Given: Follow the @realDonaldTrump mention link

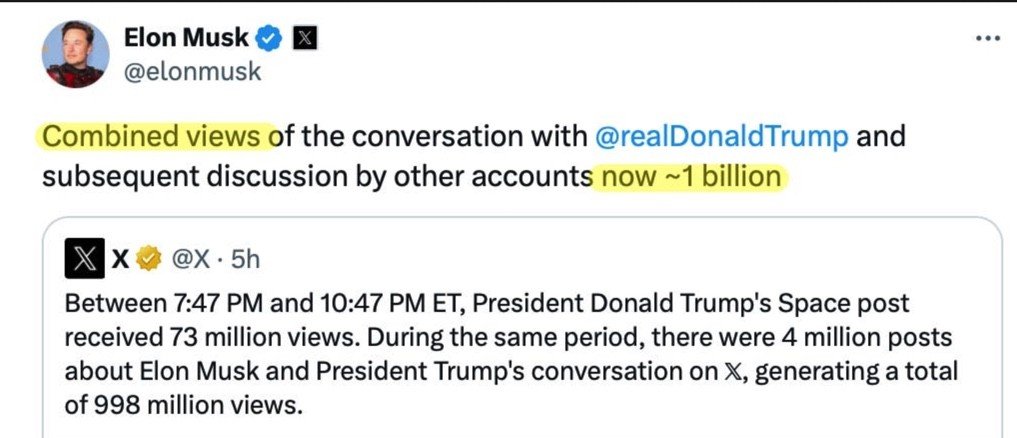Looking at the screenshot, I should [x=721, y=137].
